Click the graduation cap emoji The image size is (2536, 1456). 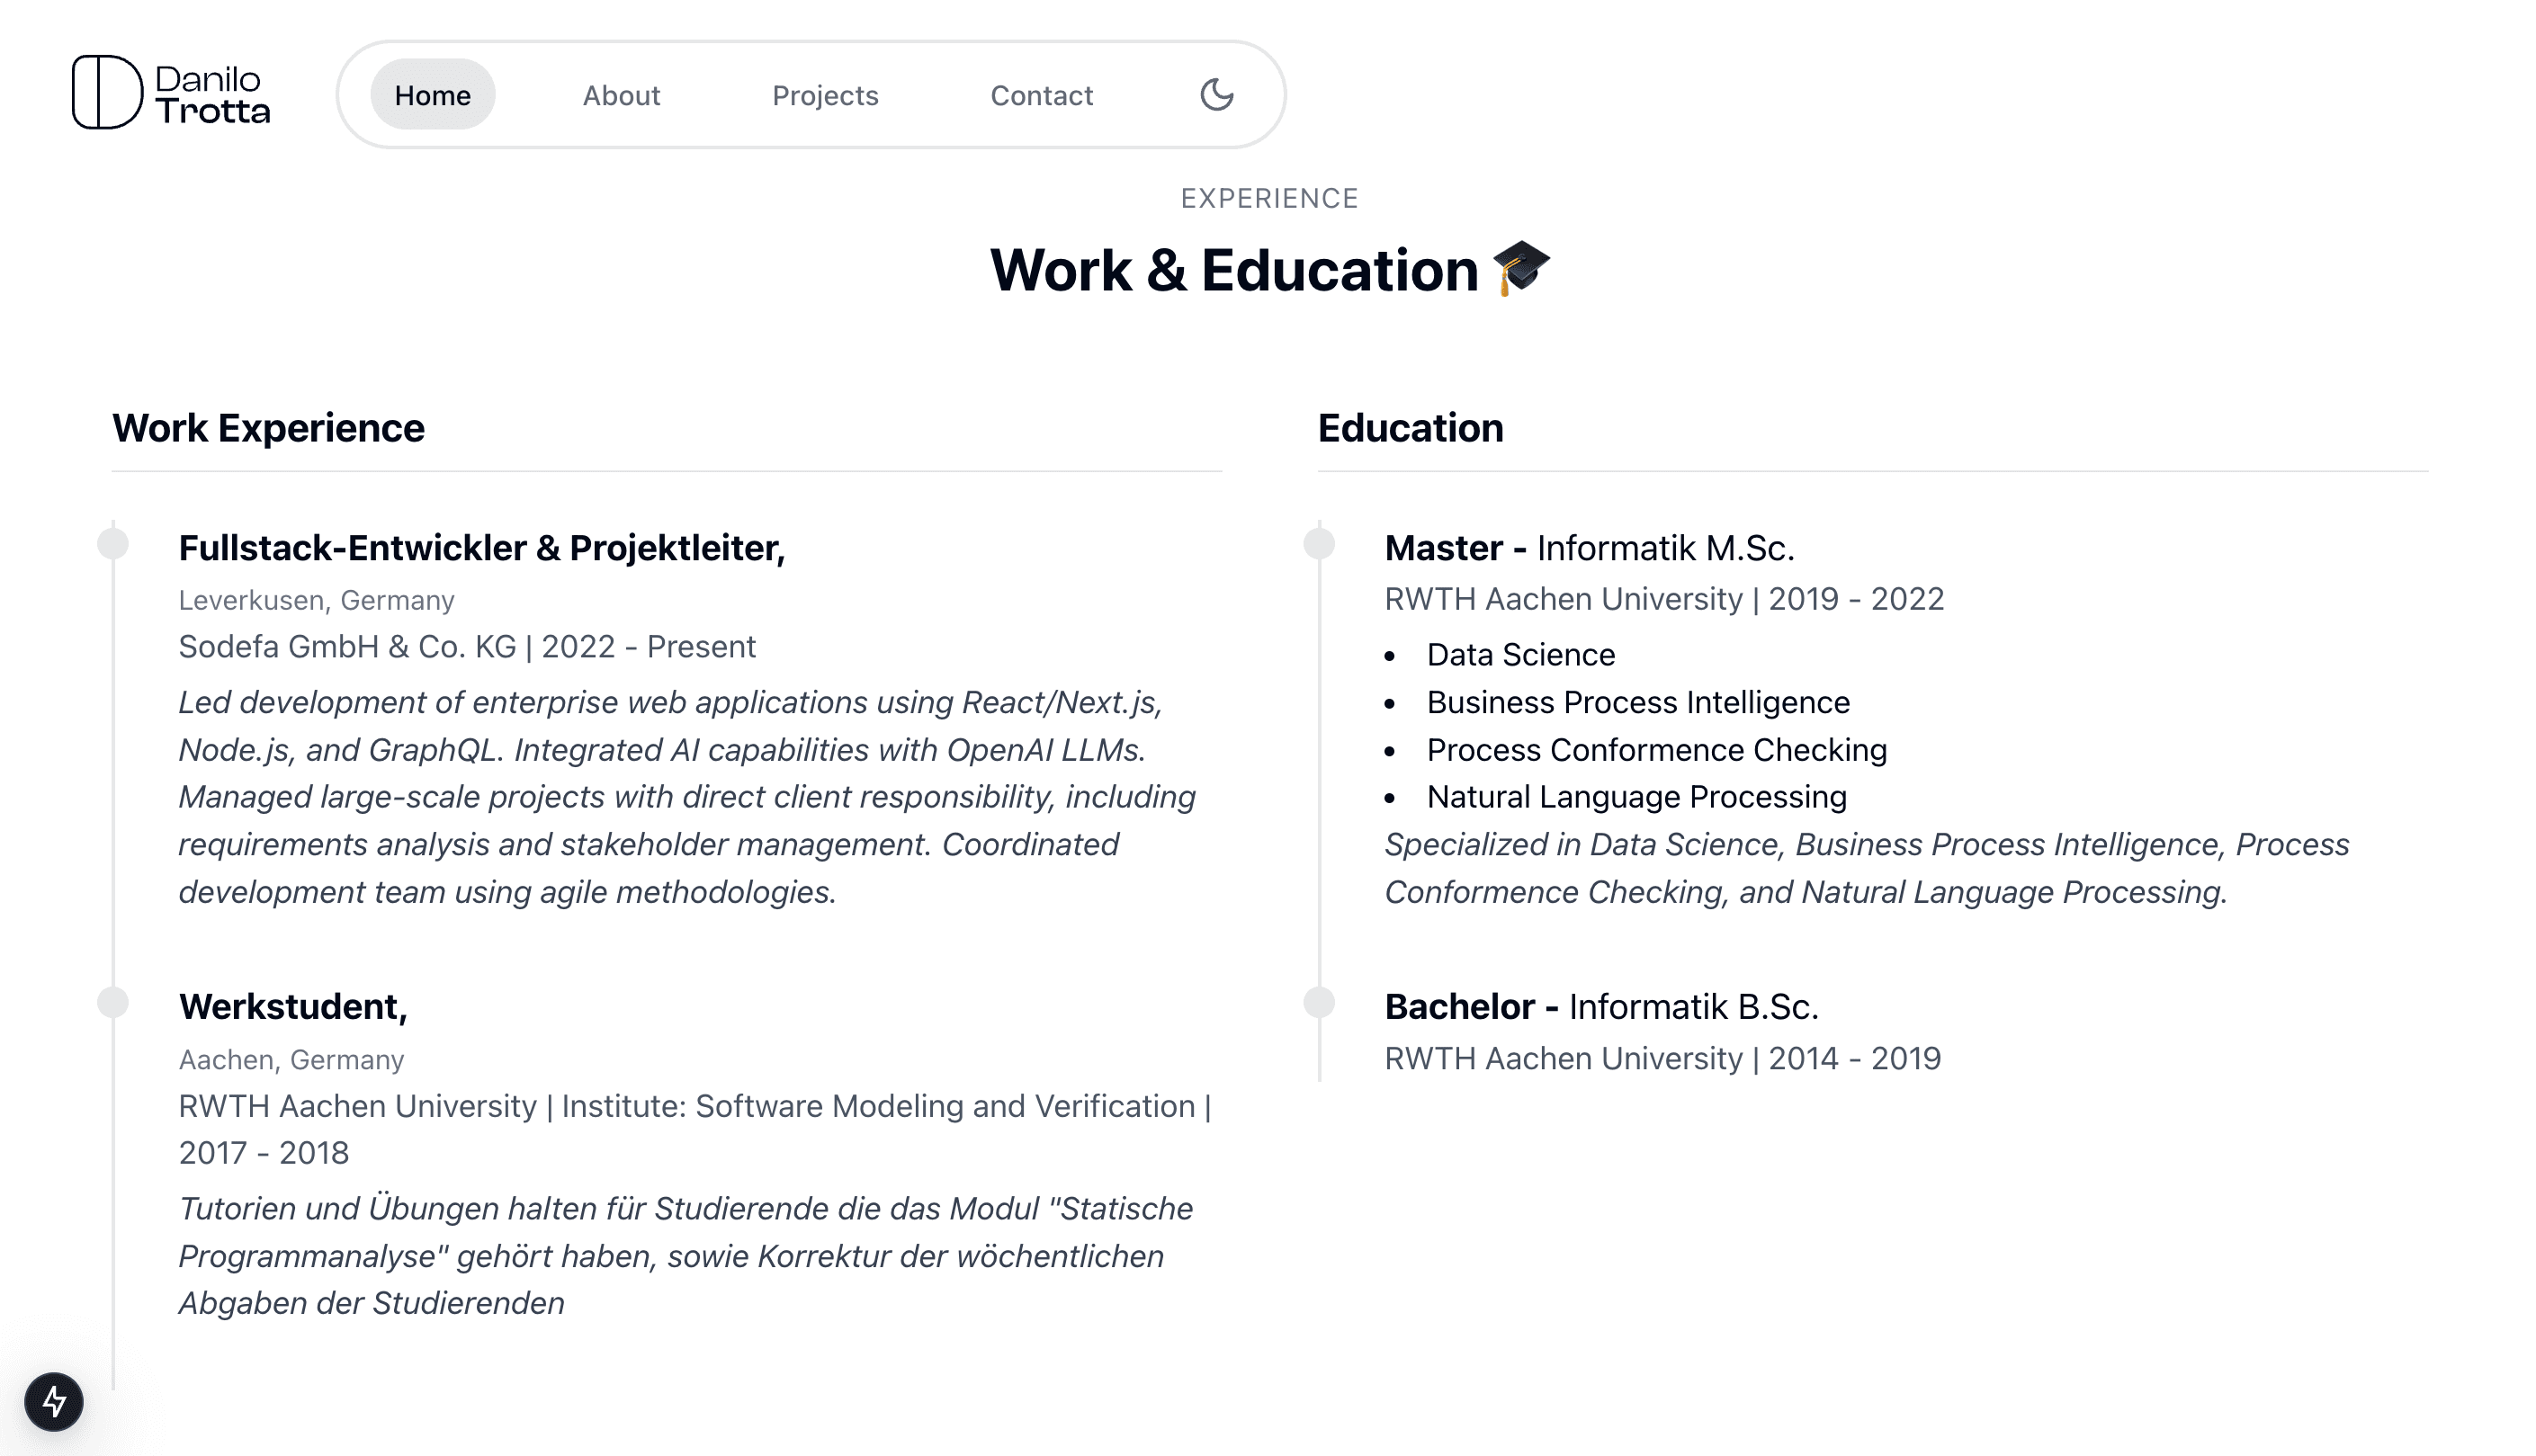(1520, 269)
